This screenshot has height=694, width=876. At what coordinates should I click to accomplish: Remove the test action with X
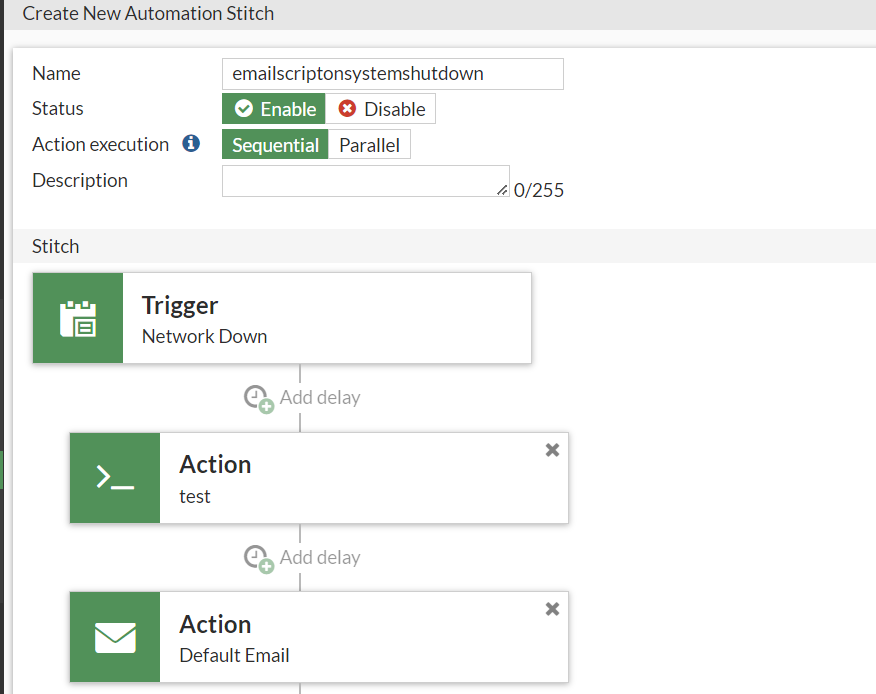[x=552, y=450]
